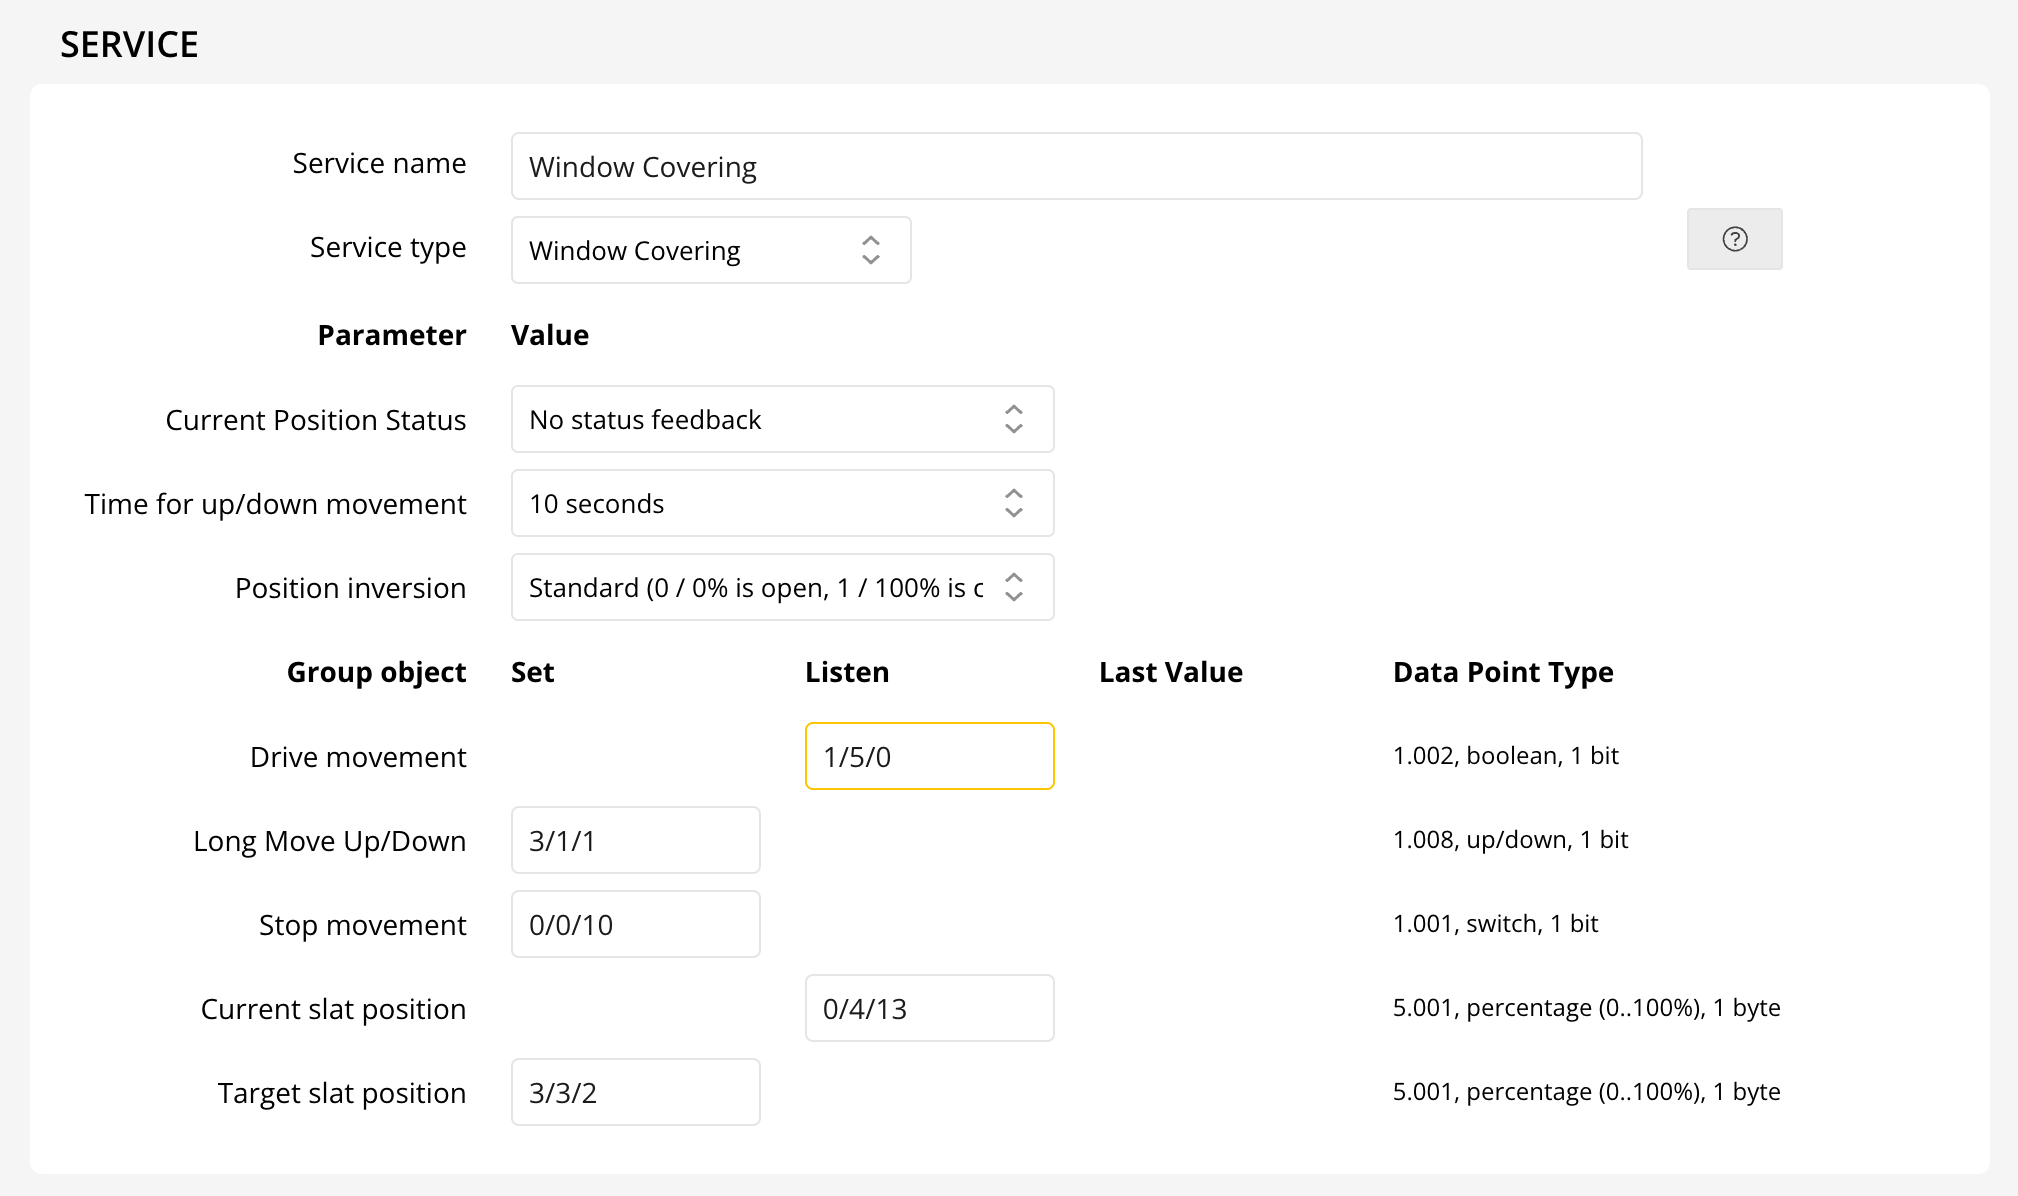Click the help question mark button
This screenshot has height=1196, width=2018.
[1734, 239]
